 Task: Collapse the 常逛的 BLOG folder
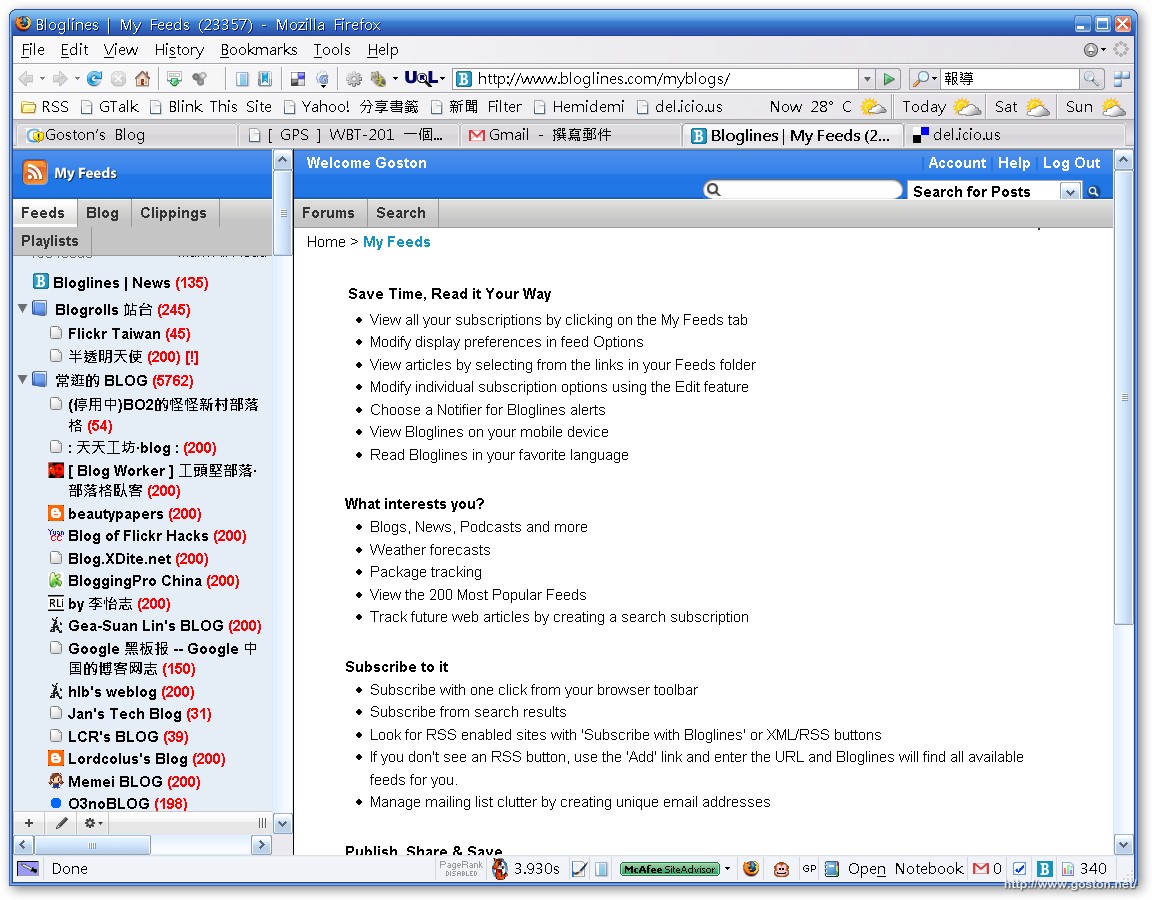click(23, 379)
